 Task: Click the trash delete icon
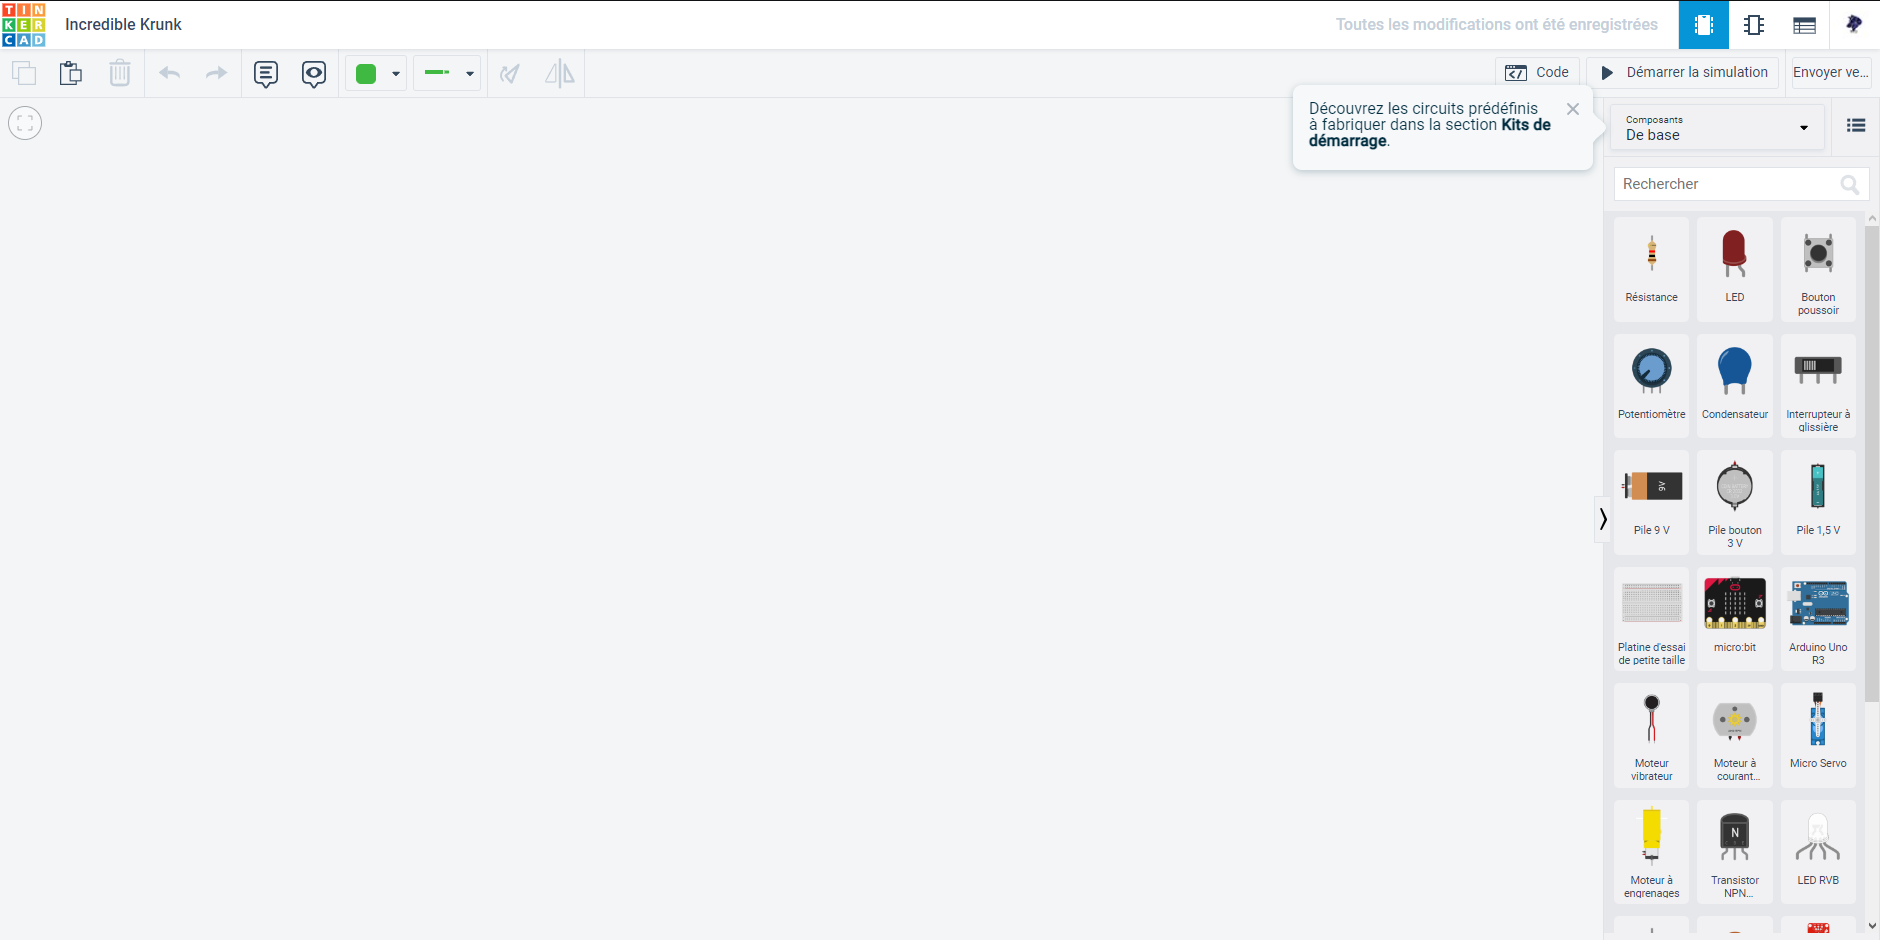coord(120,73)
